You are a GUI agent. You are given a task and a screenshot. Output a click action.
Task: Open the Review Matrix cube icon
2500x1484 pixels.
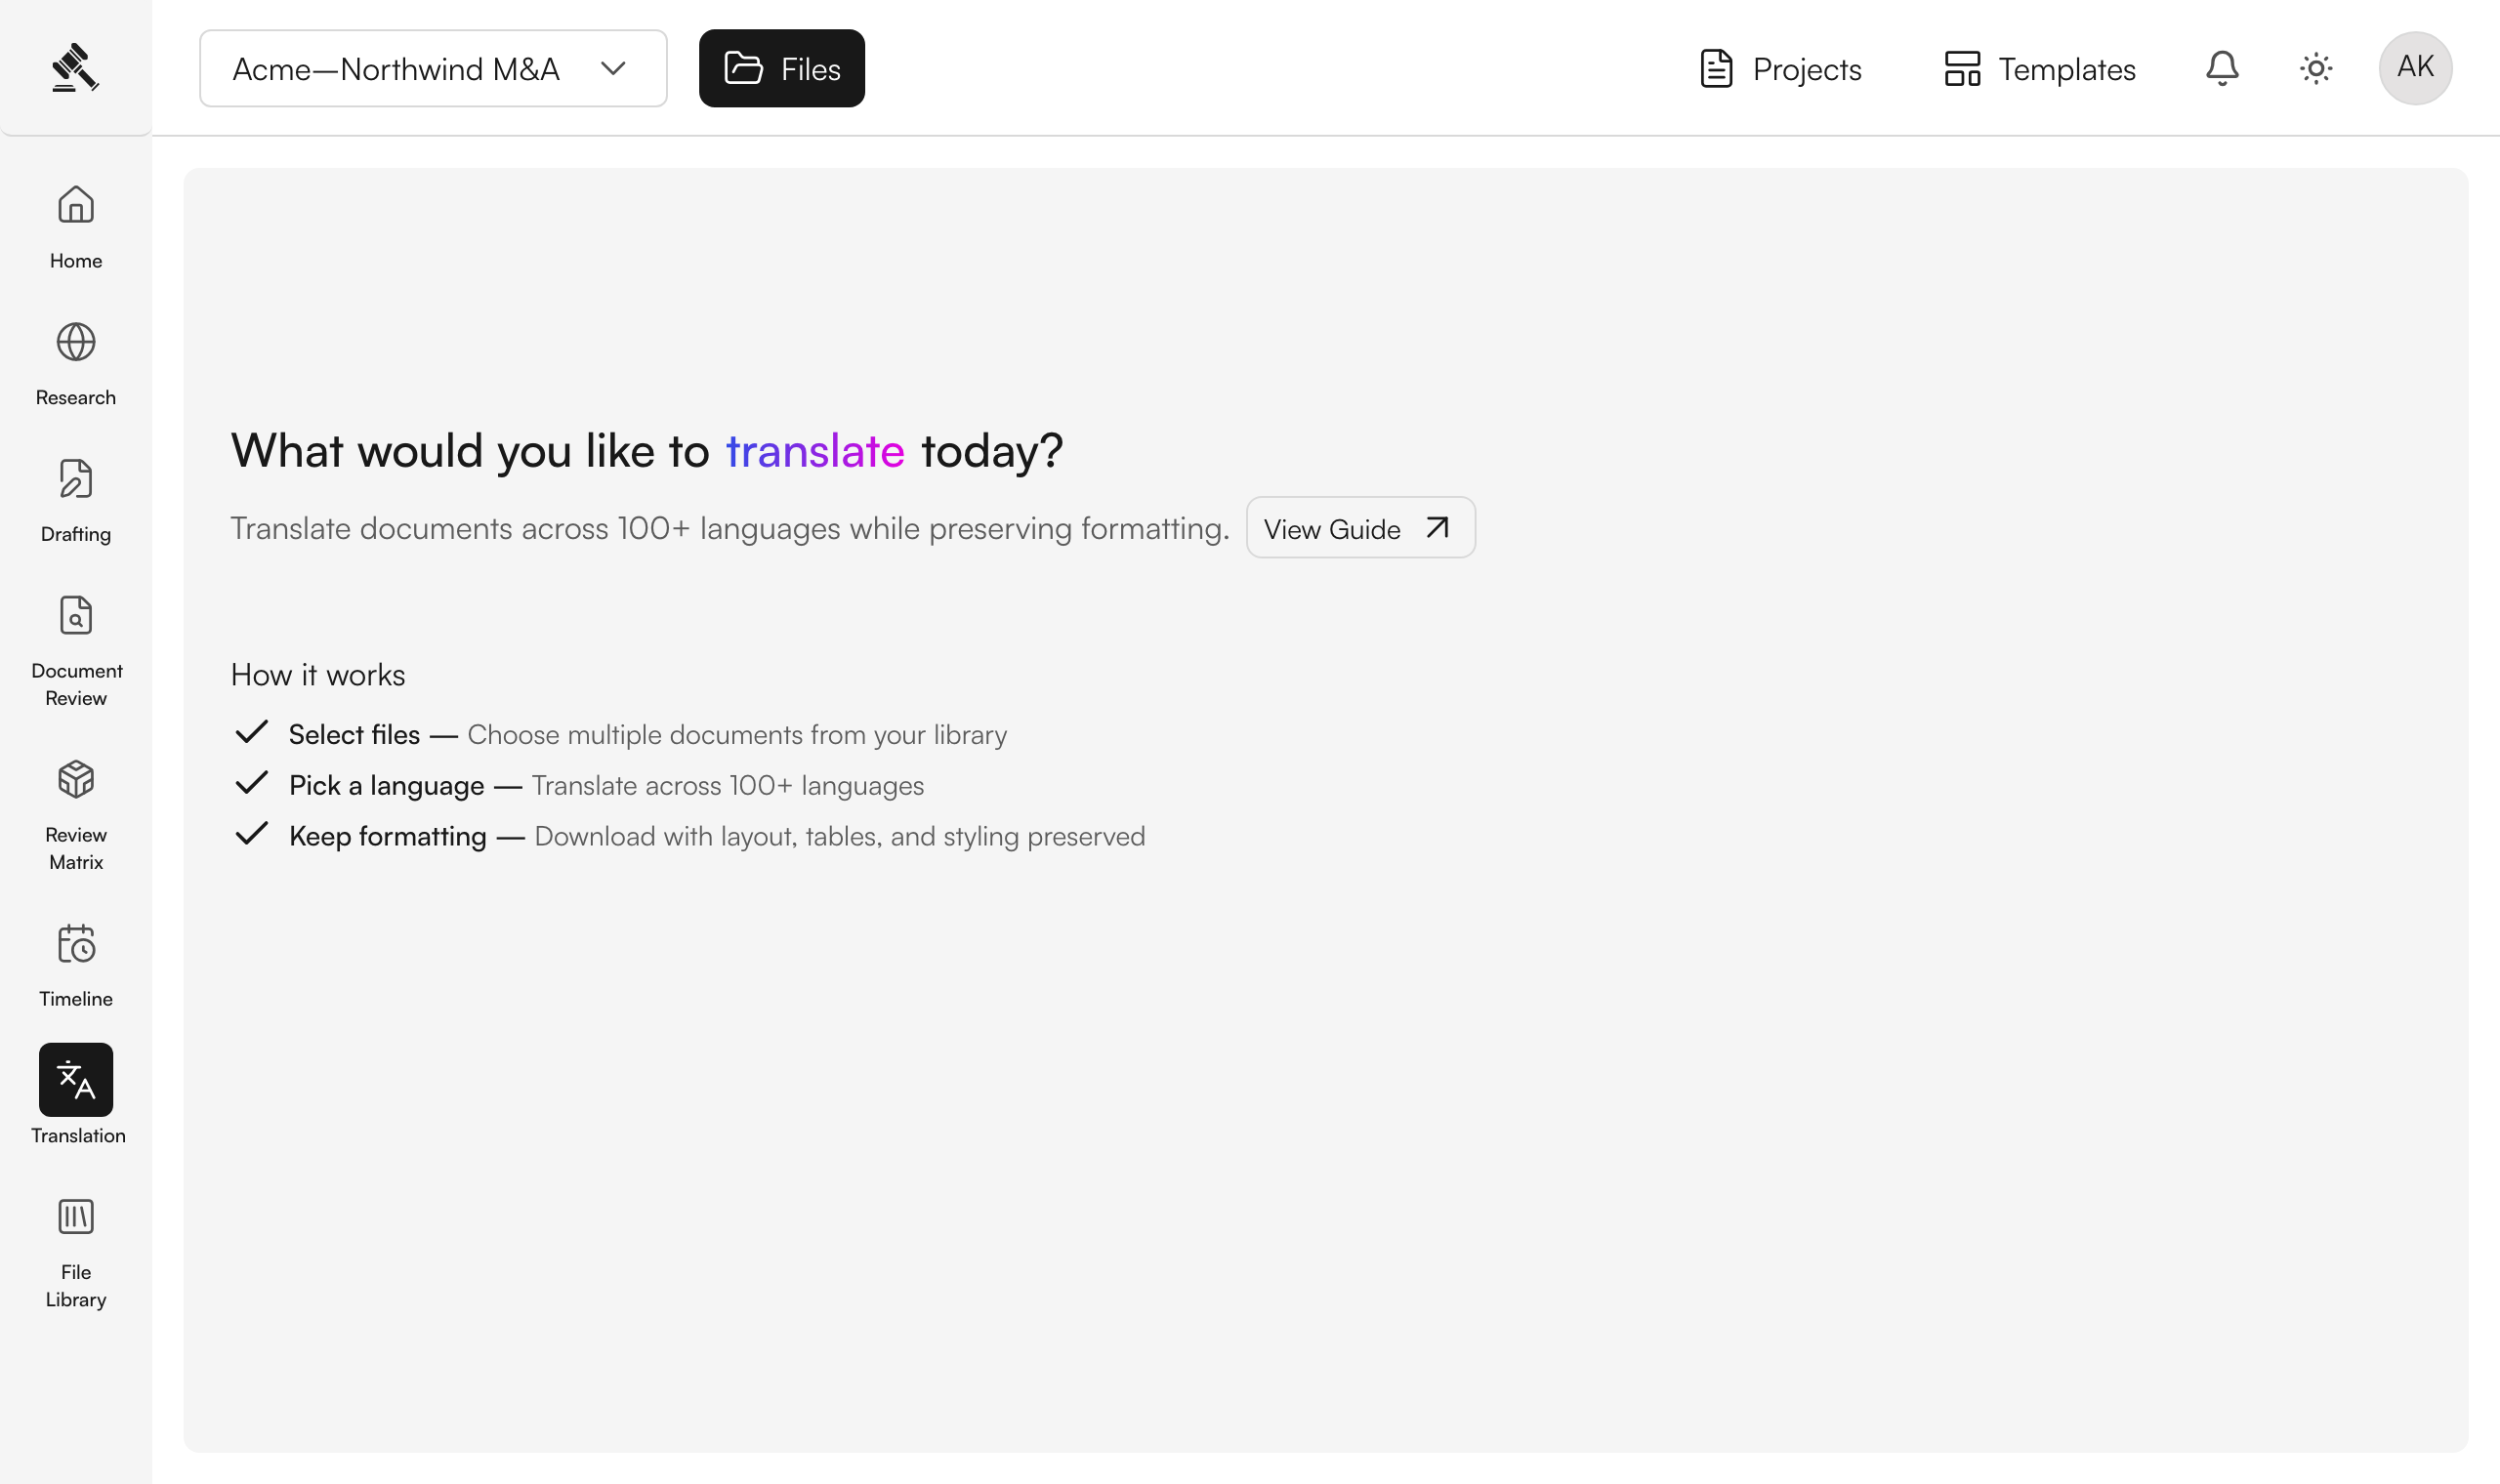(76, 780)
